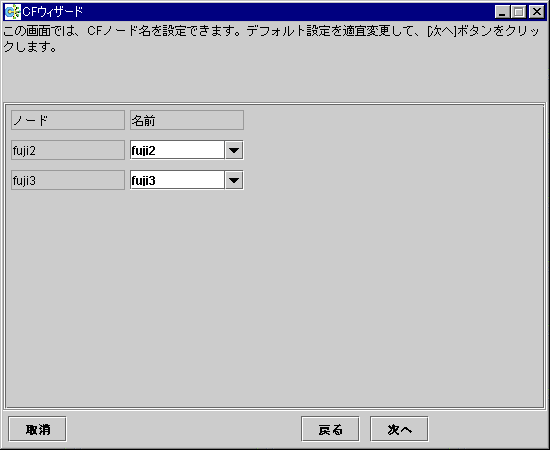Open the fuji2 name dropdown arrow
This screenshot has width=550, height=450.
pos(234,150)
